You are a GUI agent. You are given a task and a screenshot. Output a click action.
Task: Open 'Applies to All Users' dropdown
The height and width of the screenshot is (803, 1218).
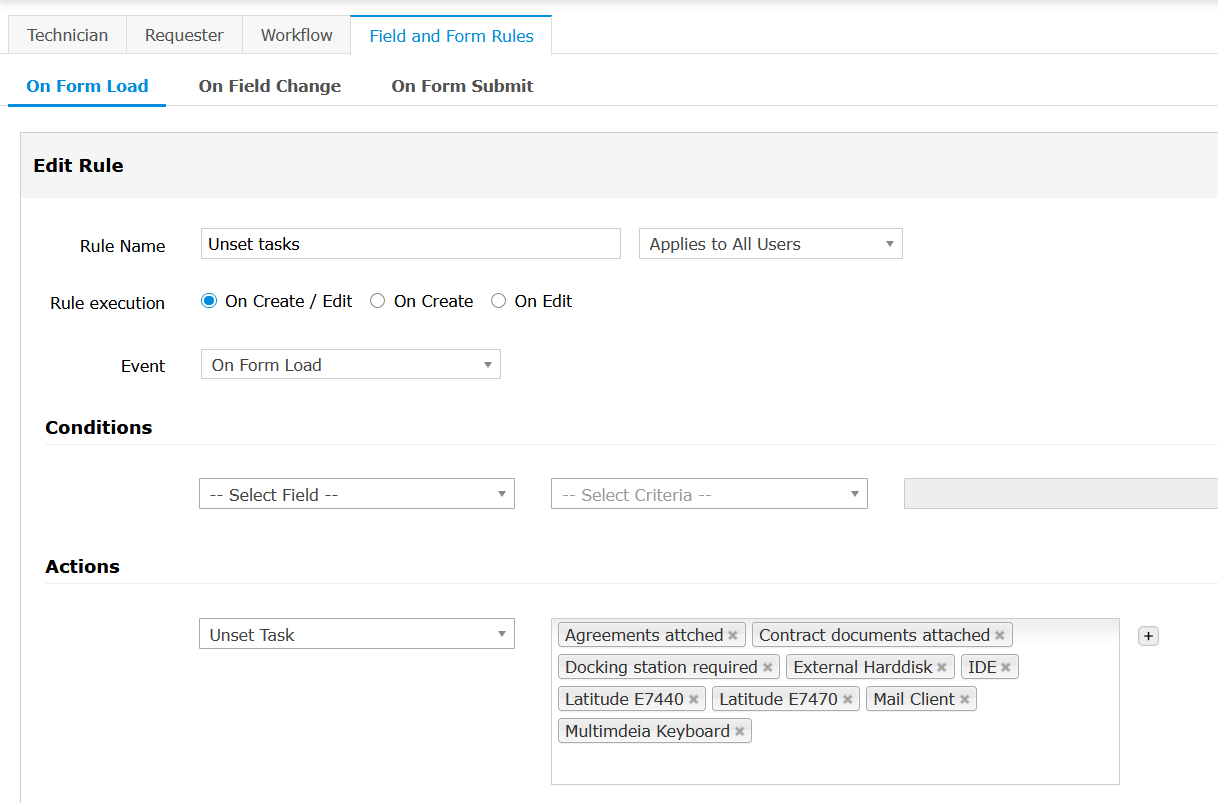[771, 244]
